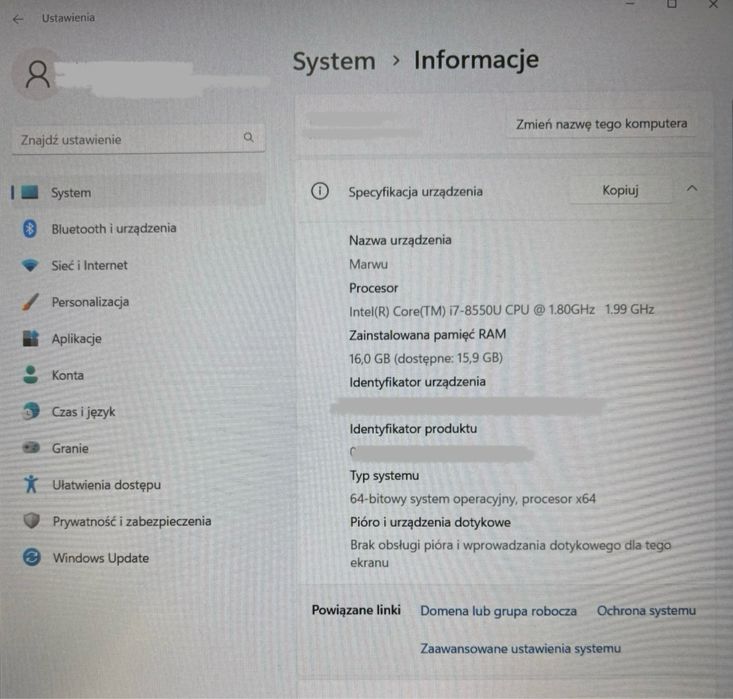Click the search magnifier icon
Screen dimensions: 733x699
[249, 137]
